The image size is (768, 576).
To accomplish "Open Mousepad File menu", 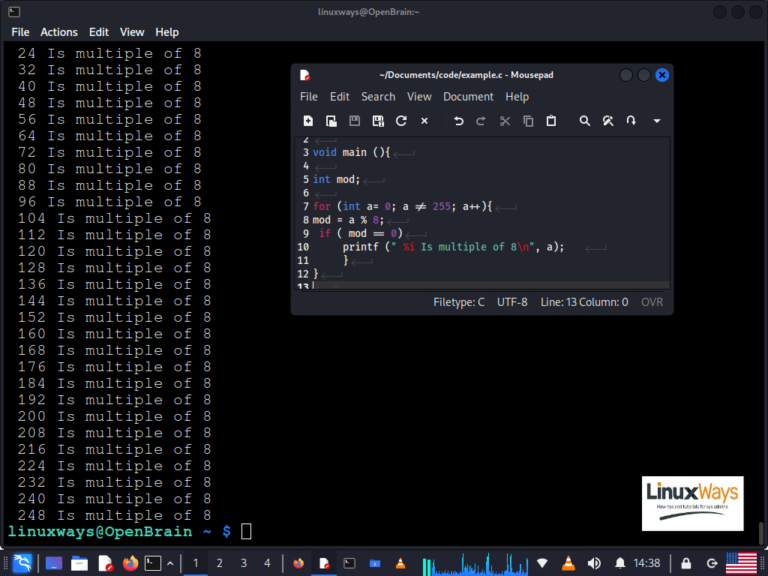I will 309,97.
